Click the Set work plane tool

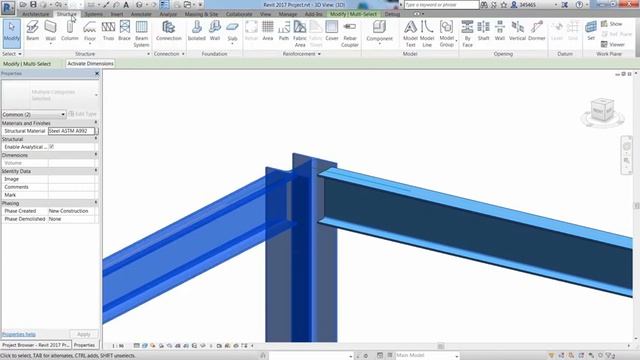(591, 31)
